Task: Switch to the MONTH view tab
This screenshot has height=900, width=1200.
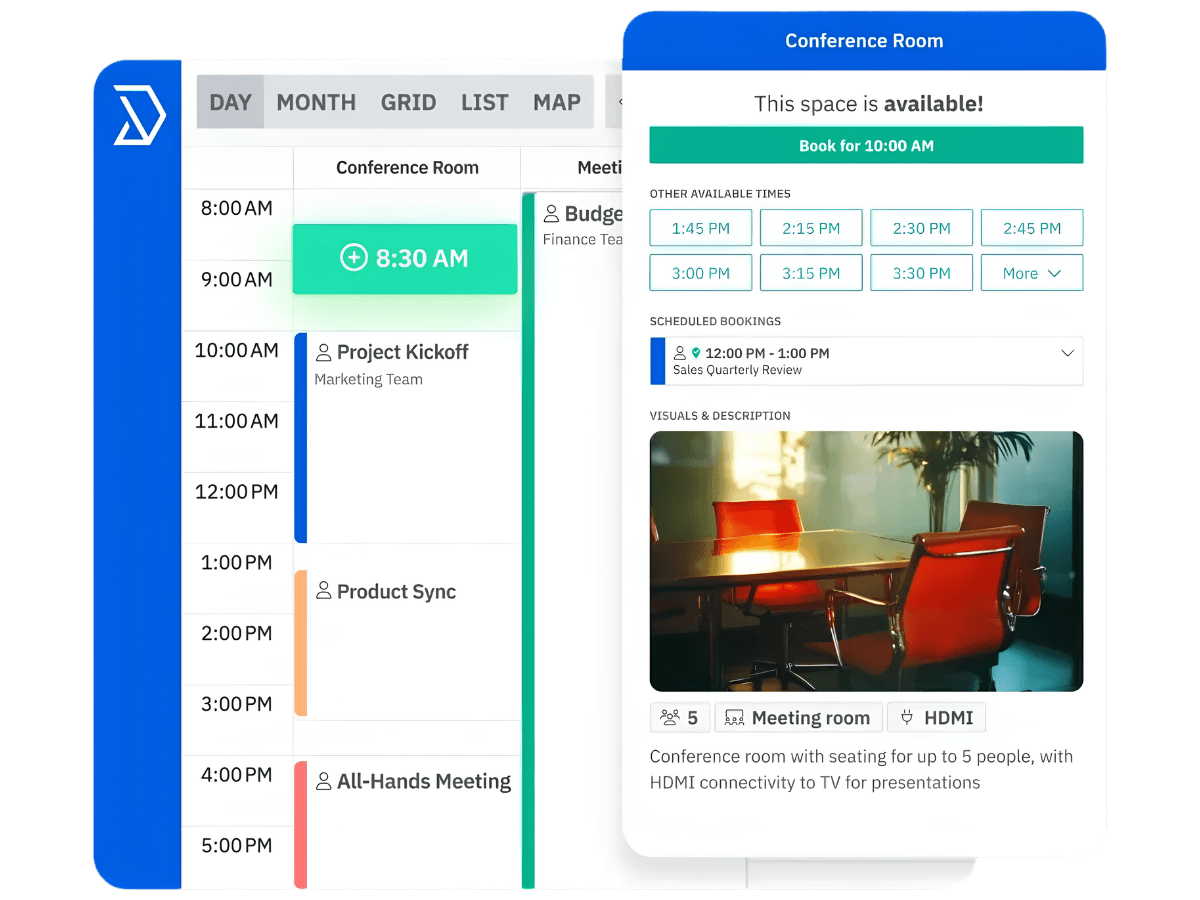Action: [316, 102]
